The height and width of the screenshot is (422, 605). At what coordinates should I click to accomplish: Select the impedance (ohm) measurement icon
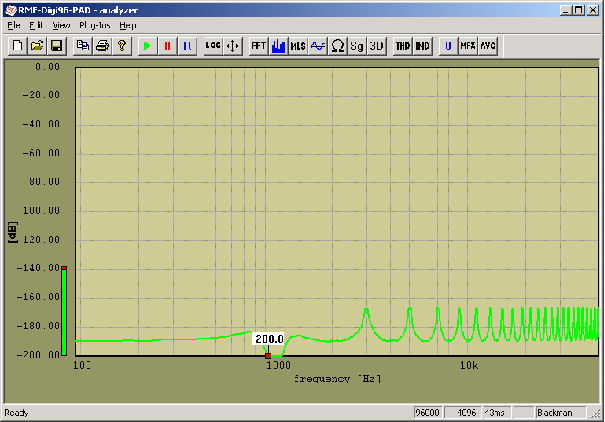[x=337, y=46]
